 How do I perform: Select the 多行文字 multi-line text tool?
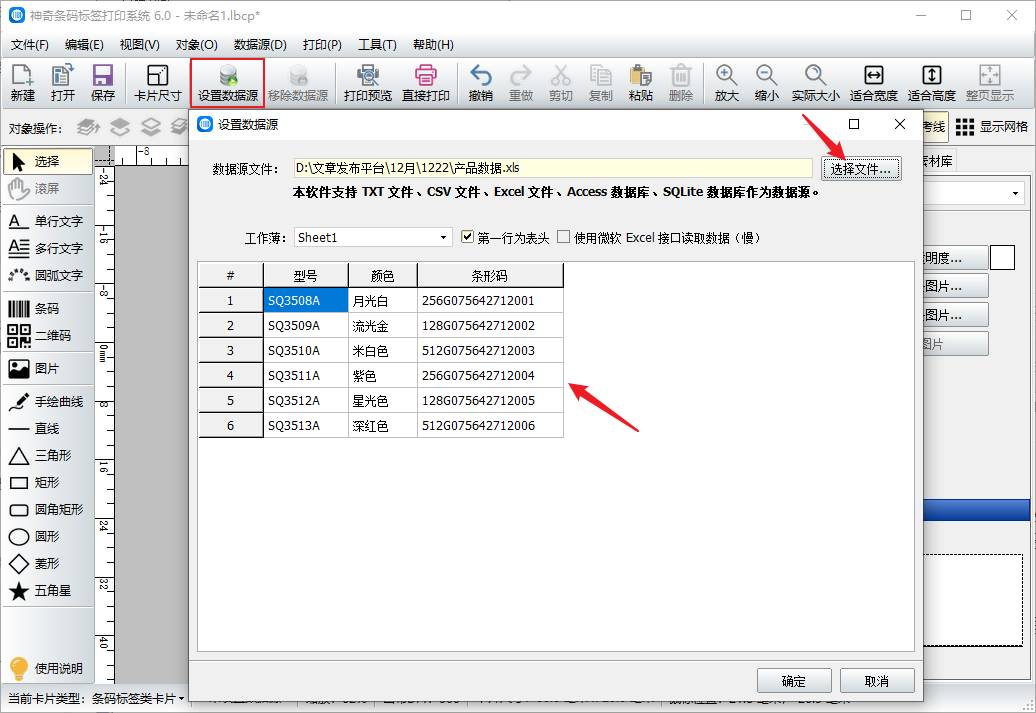click(48, 248)
